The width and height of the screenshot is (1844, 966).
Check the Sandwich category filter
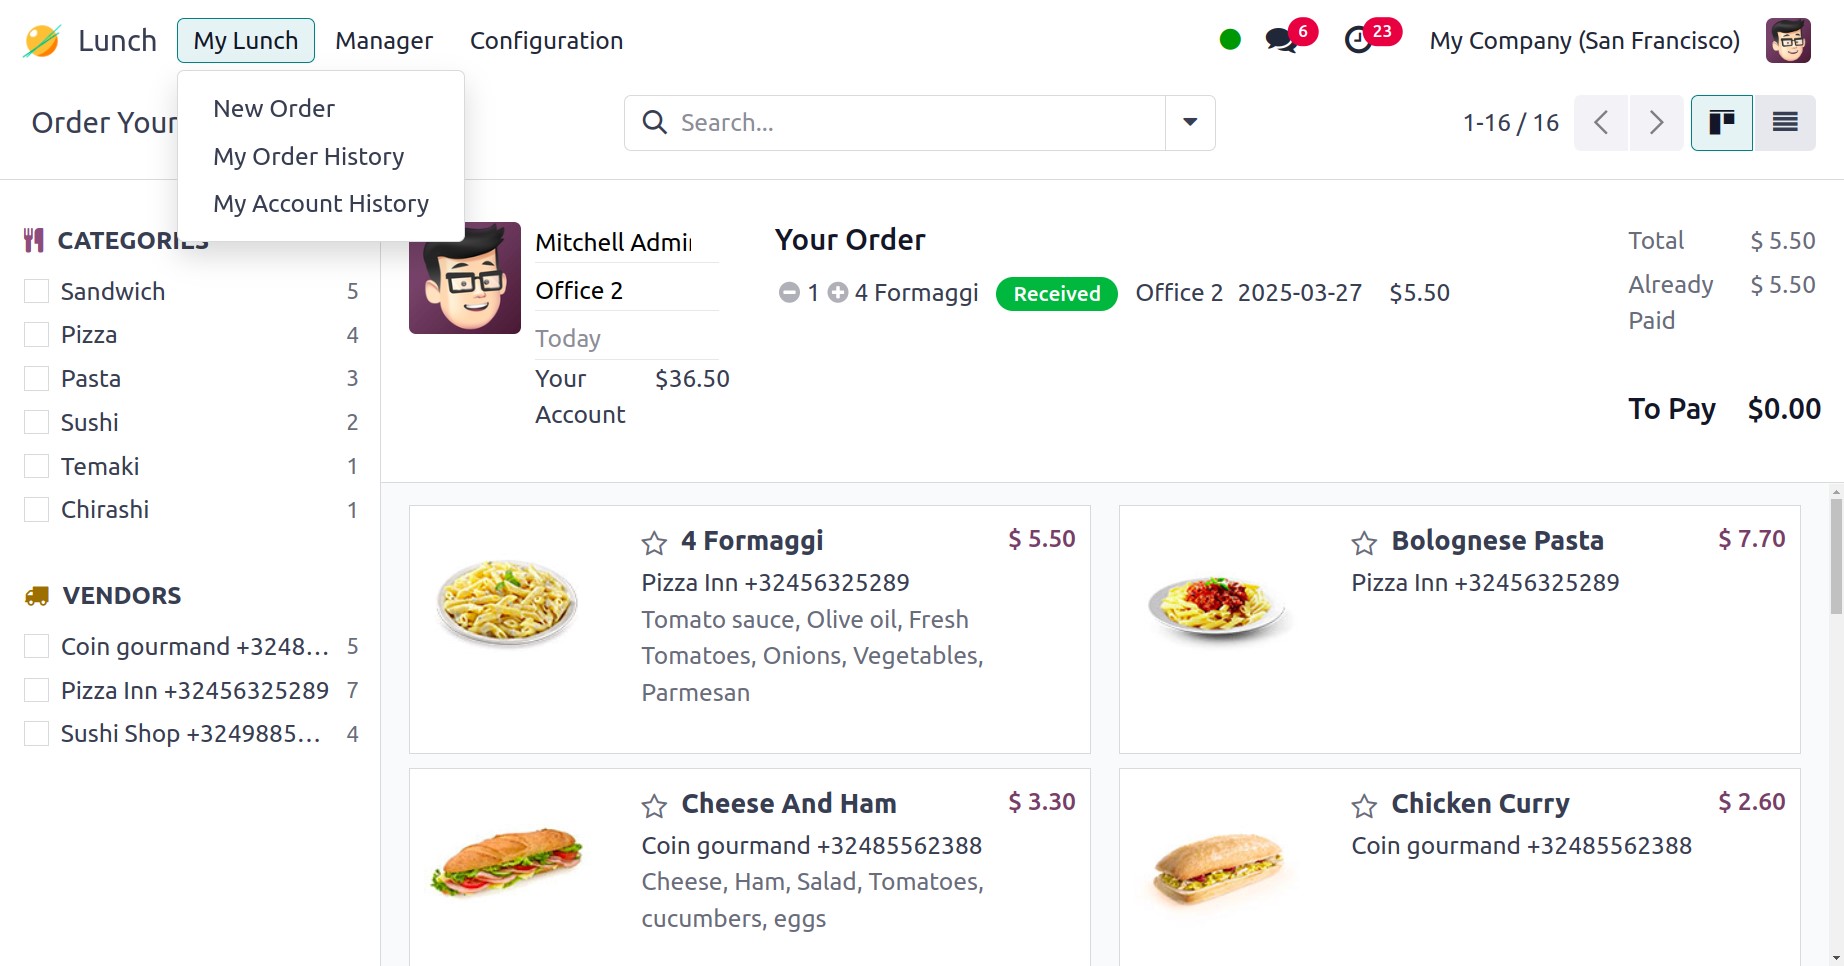[x=37, y=292]
